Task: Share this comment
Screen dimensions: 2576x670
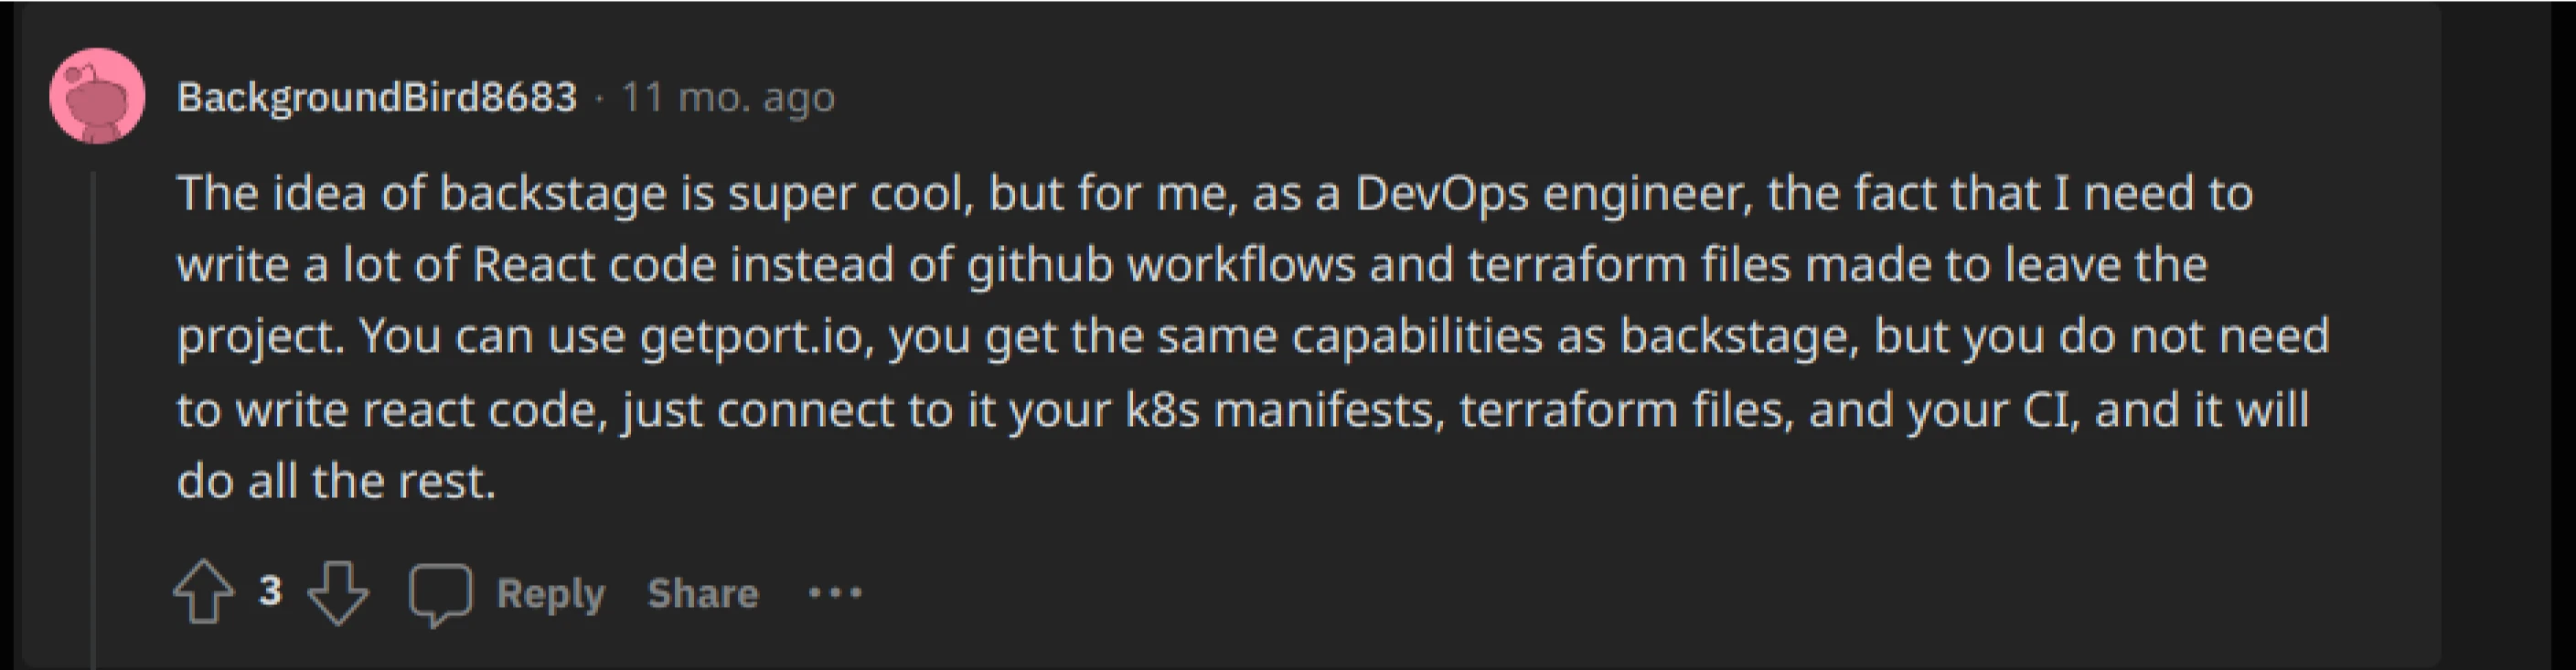Action: pos(703,593)
